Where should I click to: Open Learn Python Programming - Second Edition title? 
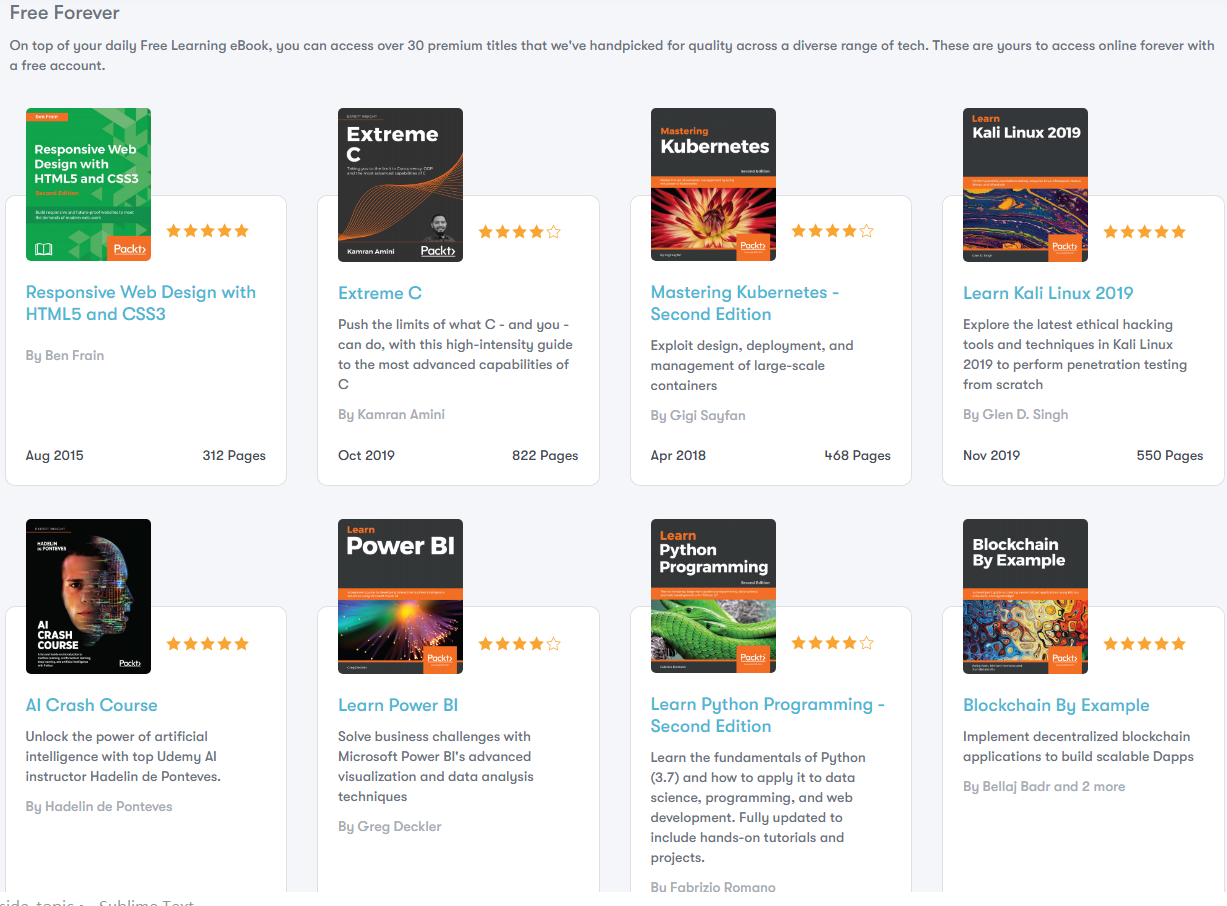point(768,715)
